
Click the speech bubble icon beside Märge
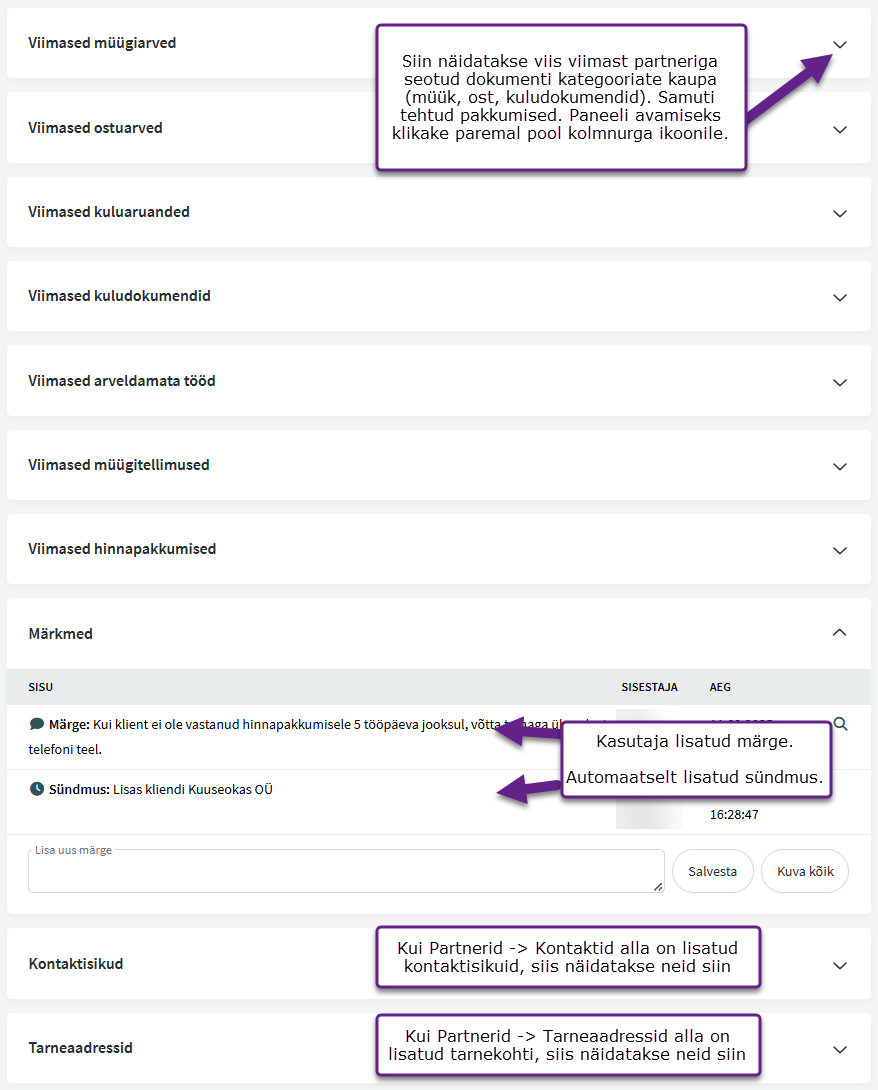point(37,724)
